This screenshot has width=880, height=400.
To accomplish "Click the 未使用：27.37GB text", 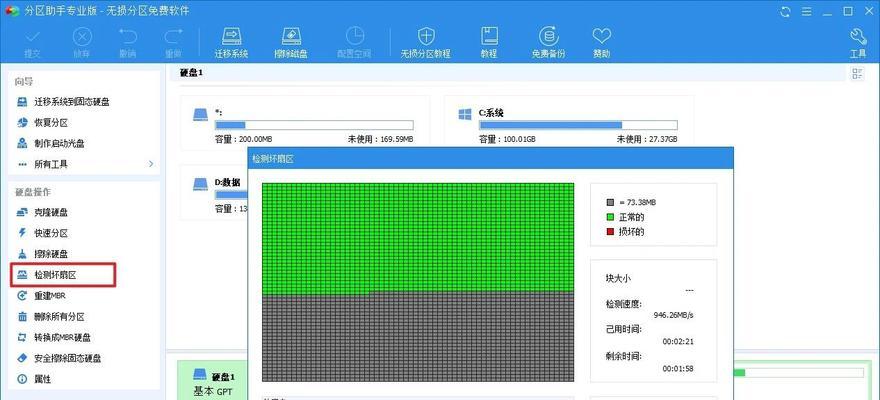I will (x=647, y=139).
